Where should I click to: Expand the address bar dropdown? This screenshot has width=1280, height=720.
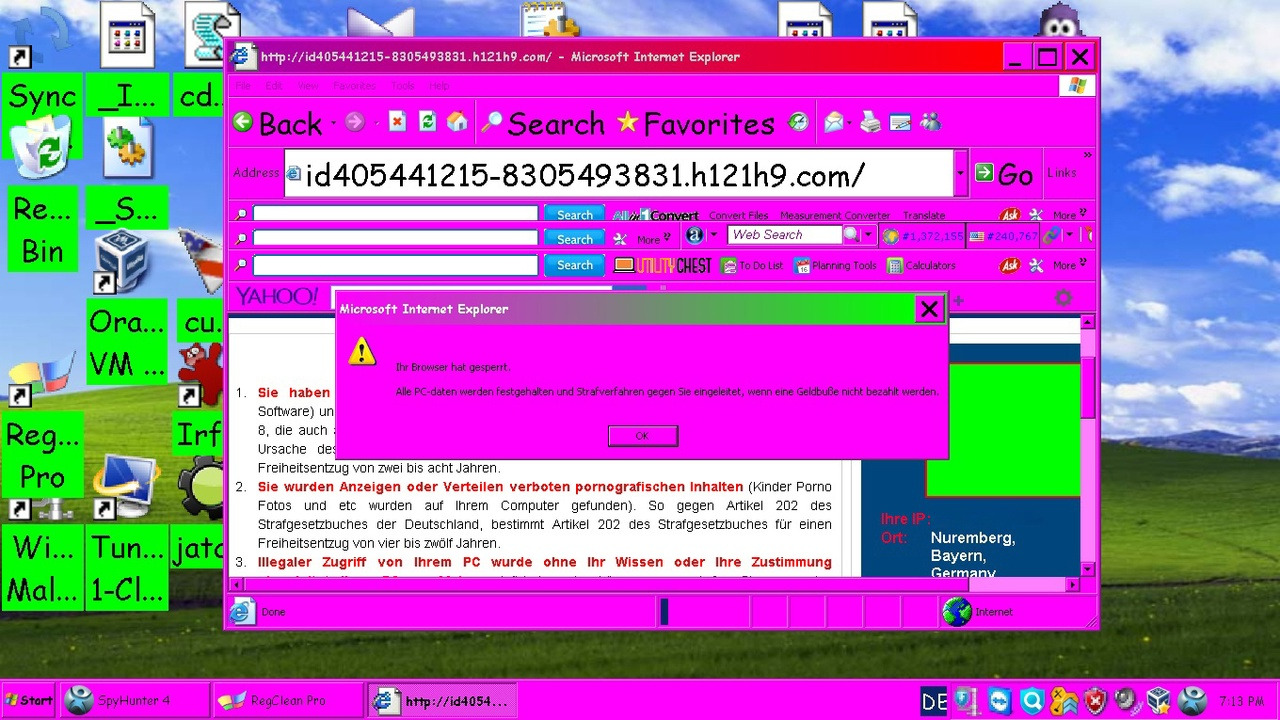click(x=960, y=174)
